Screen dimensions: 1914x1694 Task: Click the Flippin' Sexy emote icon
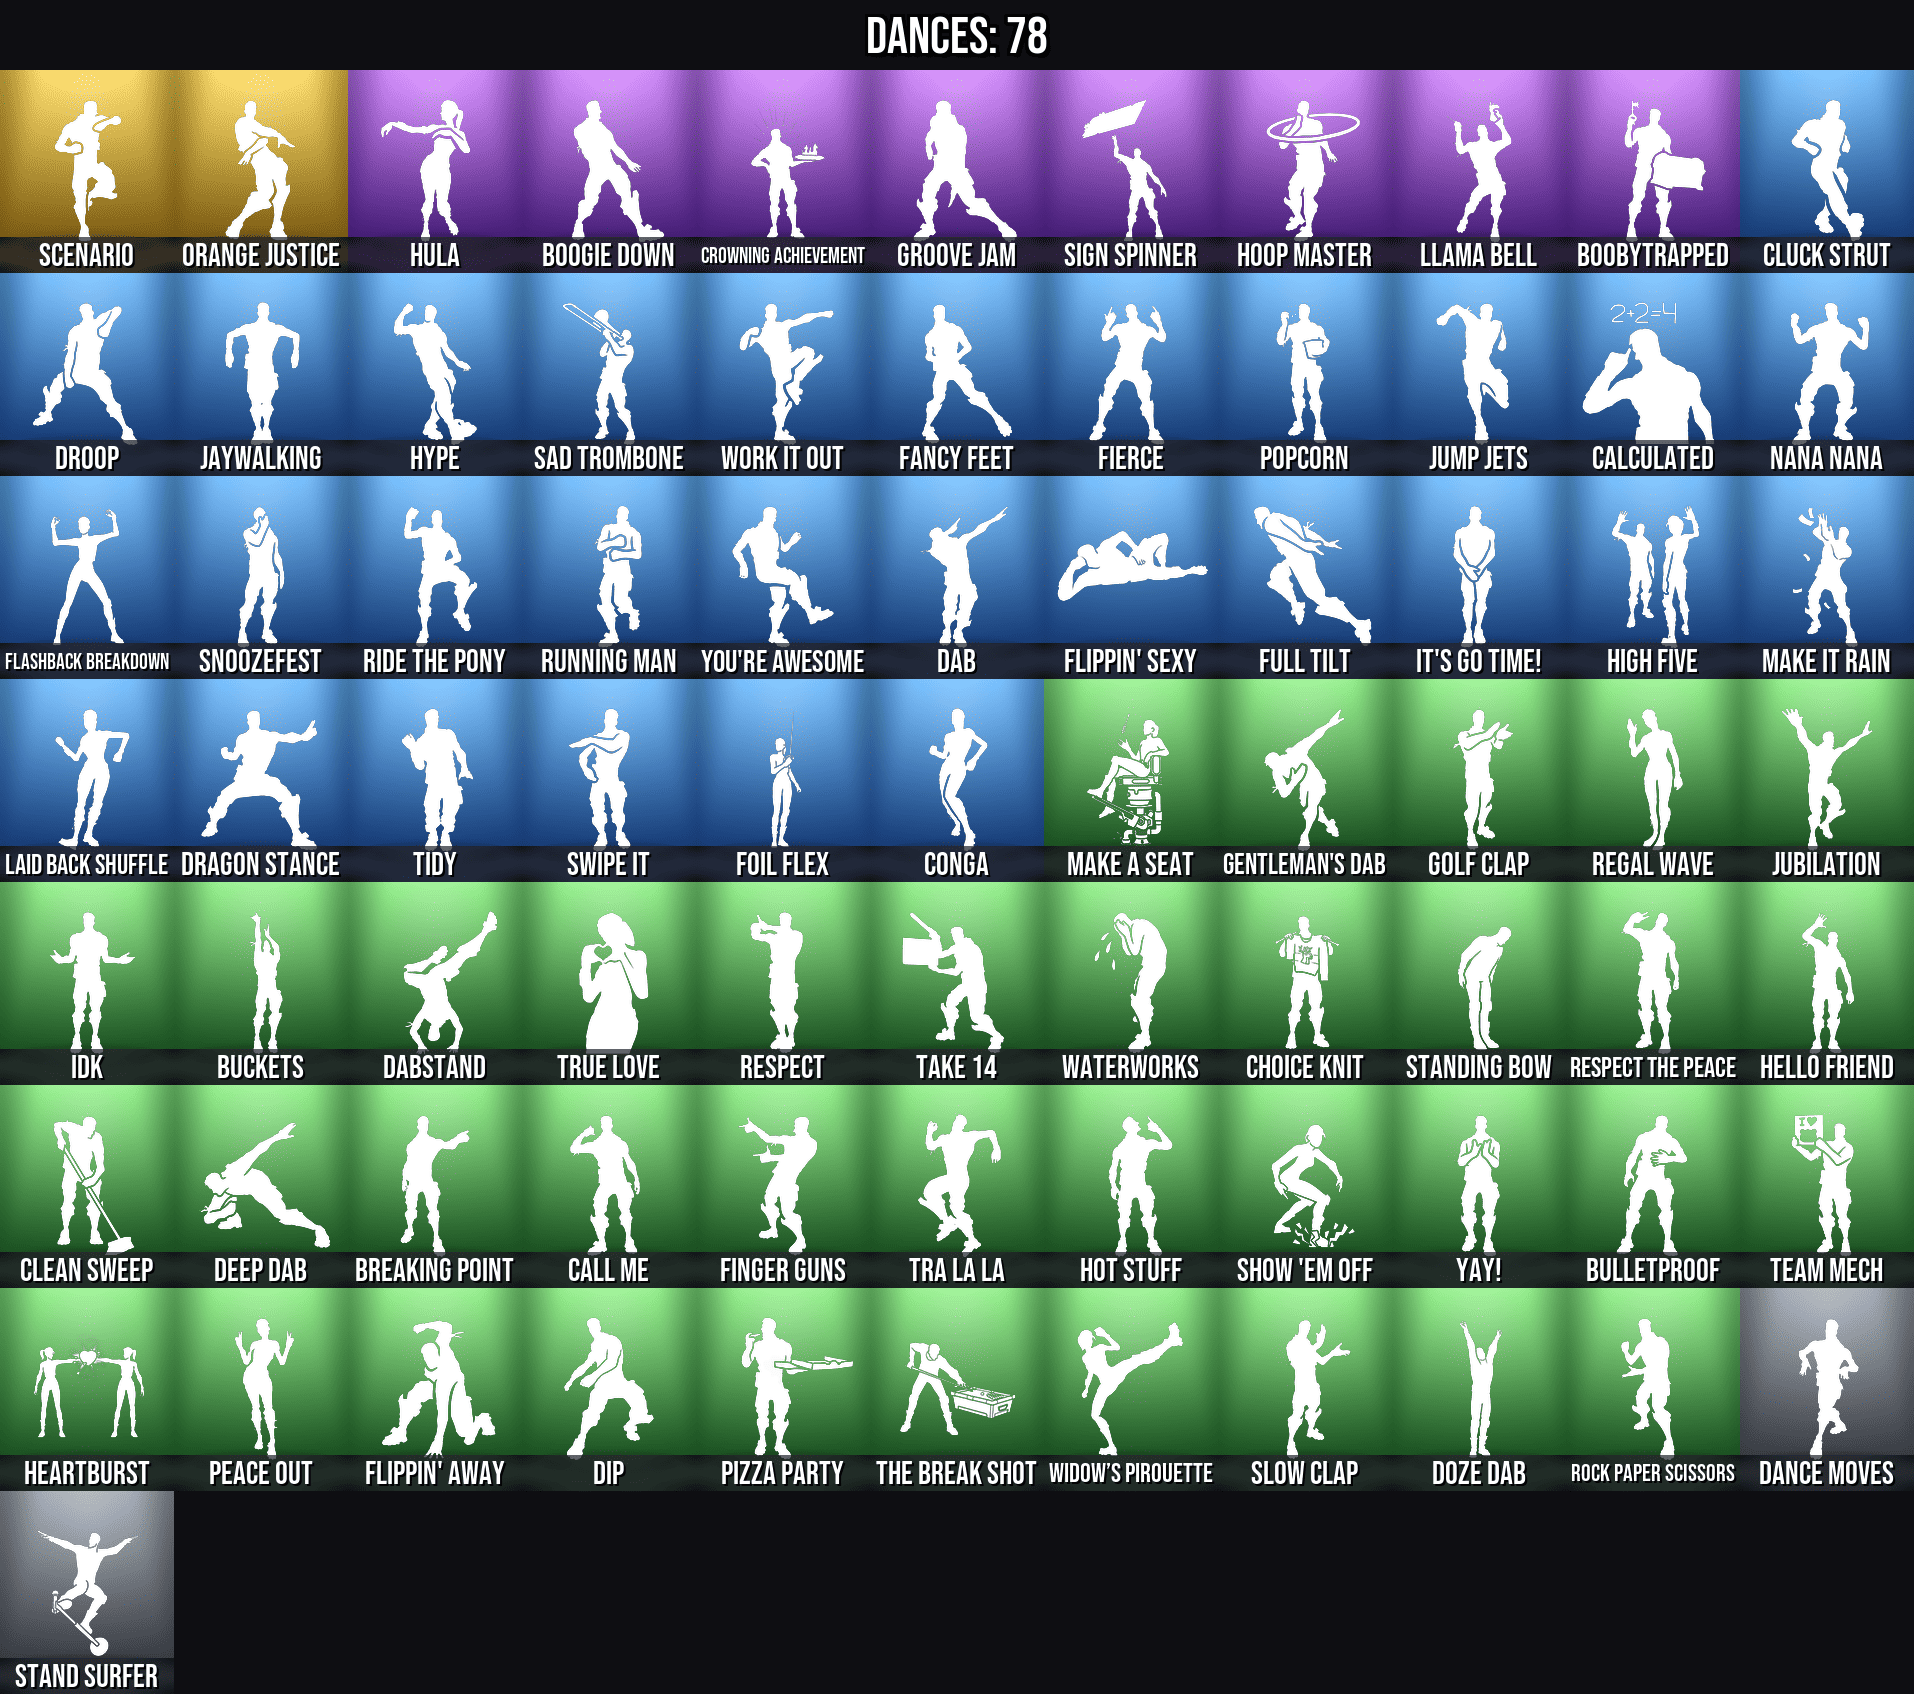[1131, 576]
